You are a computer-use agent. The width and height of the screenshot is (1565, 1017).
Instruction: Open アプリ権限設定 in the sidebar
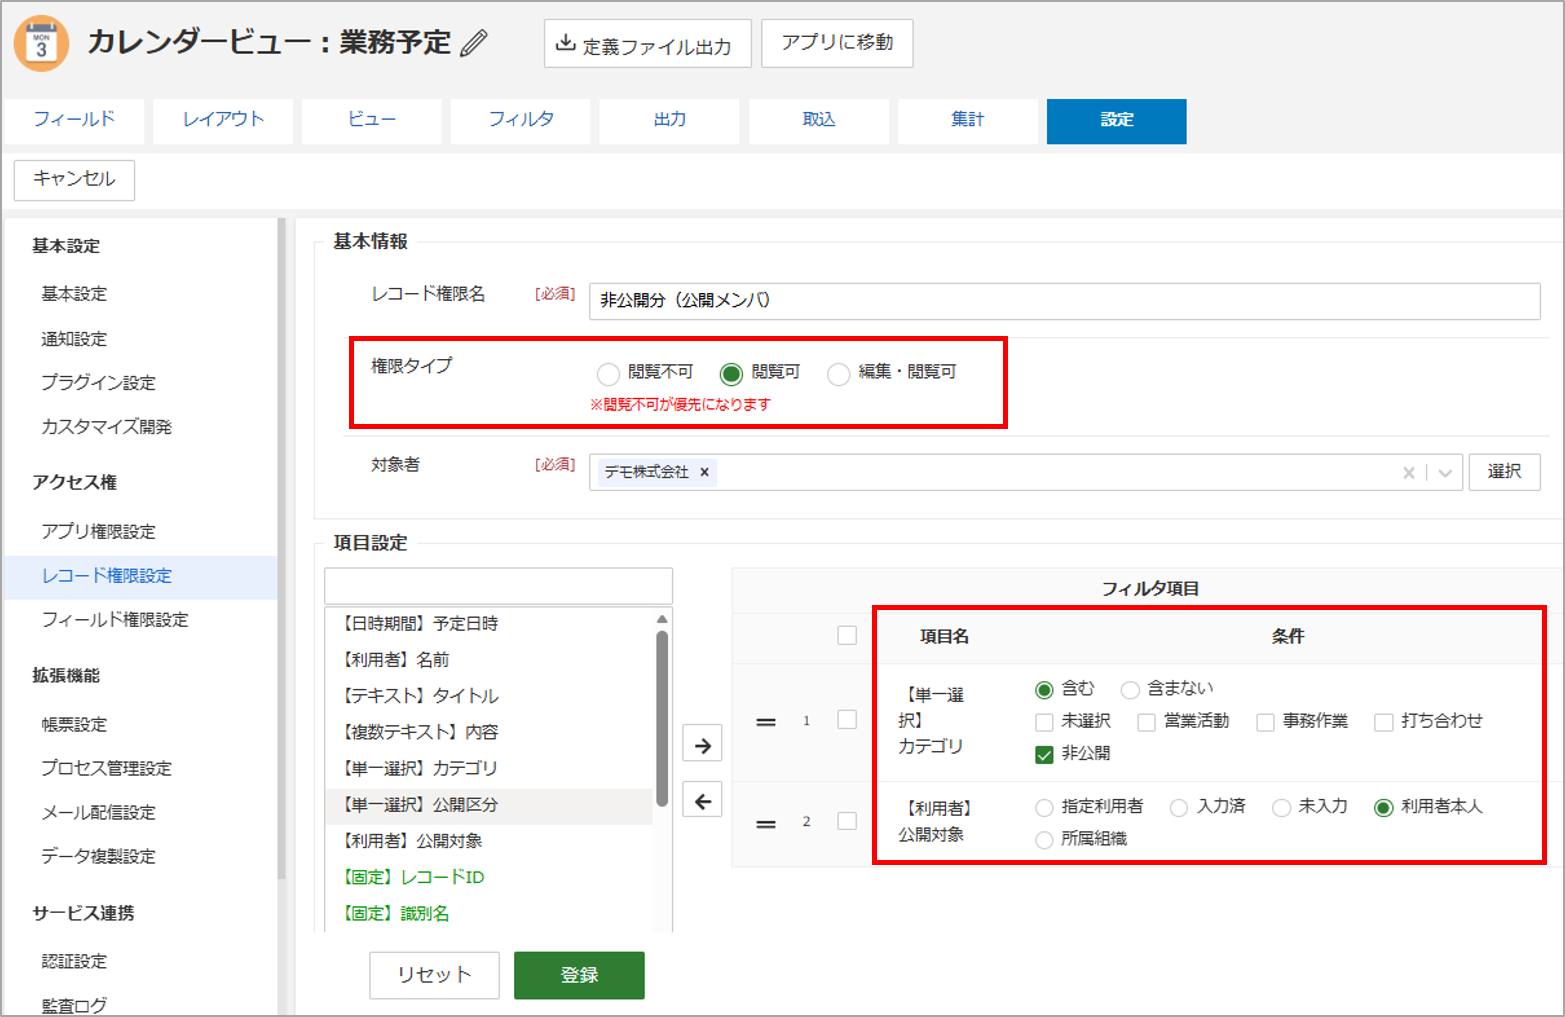[x=98, y=532]
